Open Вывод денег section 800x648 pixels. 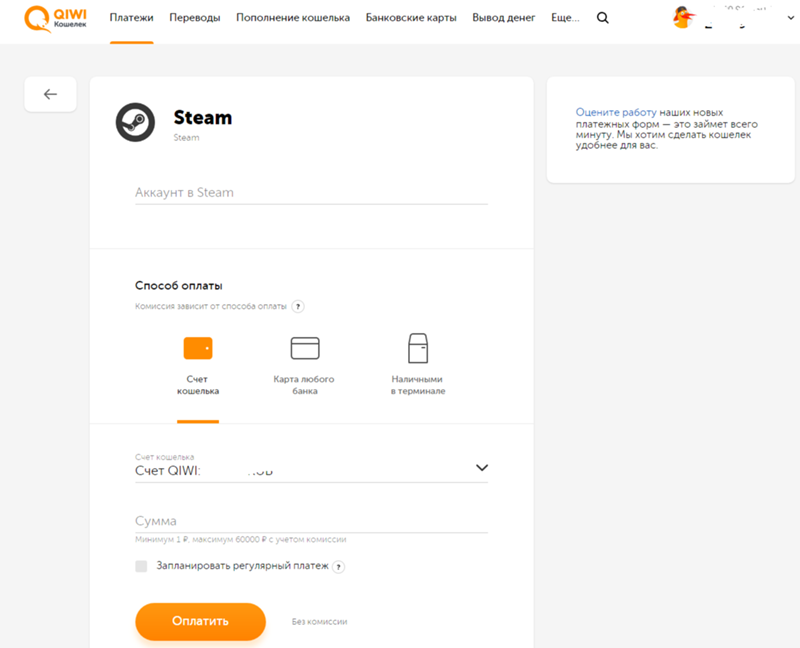point(504,18)
